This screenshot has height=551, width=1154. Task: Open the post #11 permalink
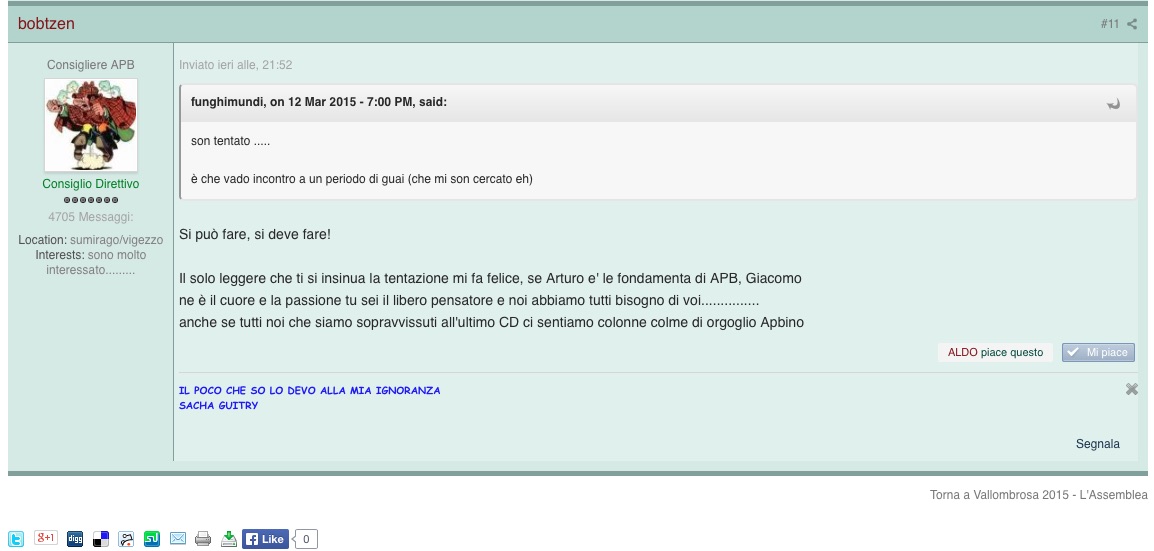(1109, 24)
